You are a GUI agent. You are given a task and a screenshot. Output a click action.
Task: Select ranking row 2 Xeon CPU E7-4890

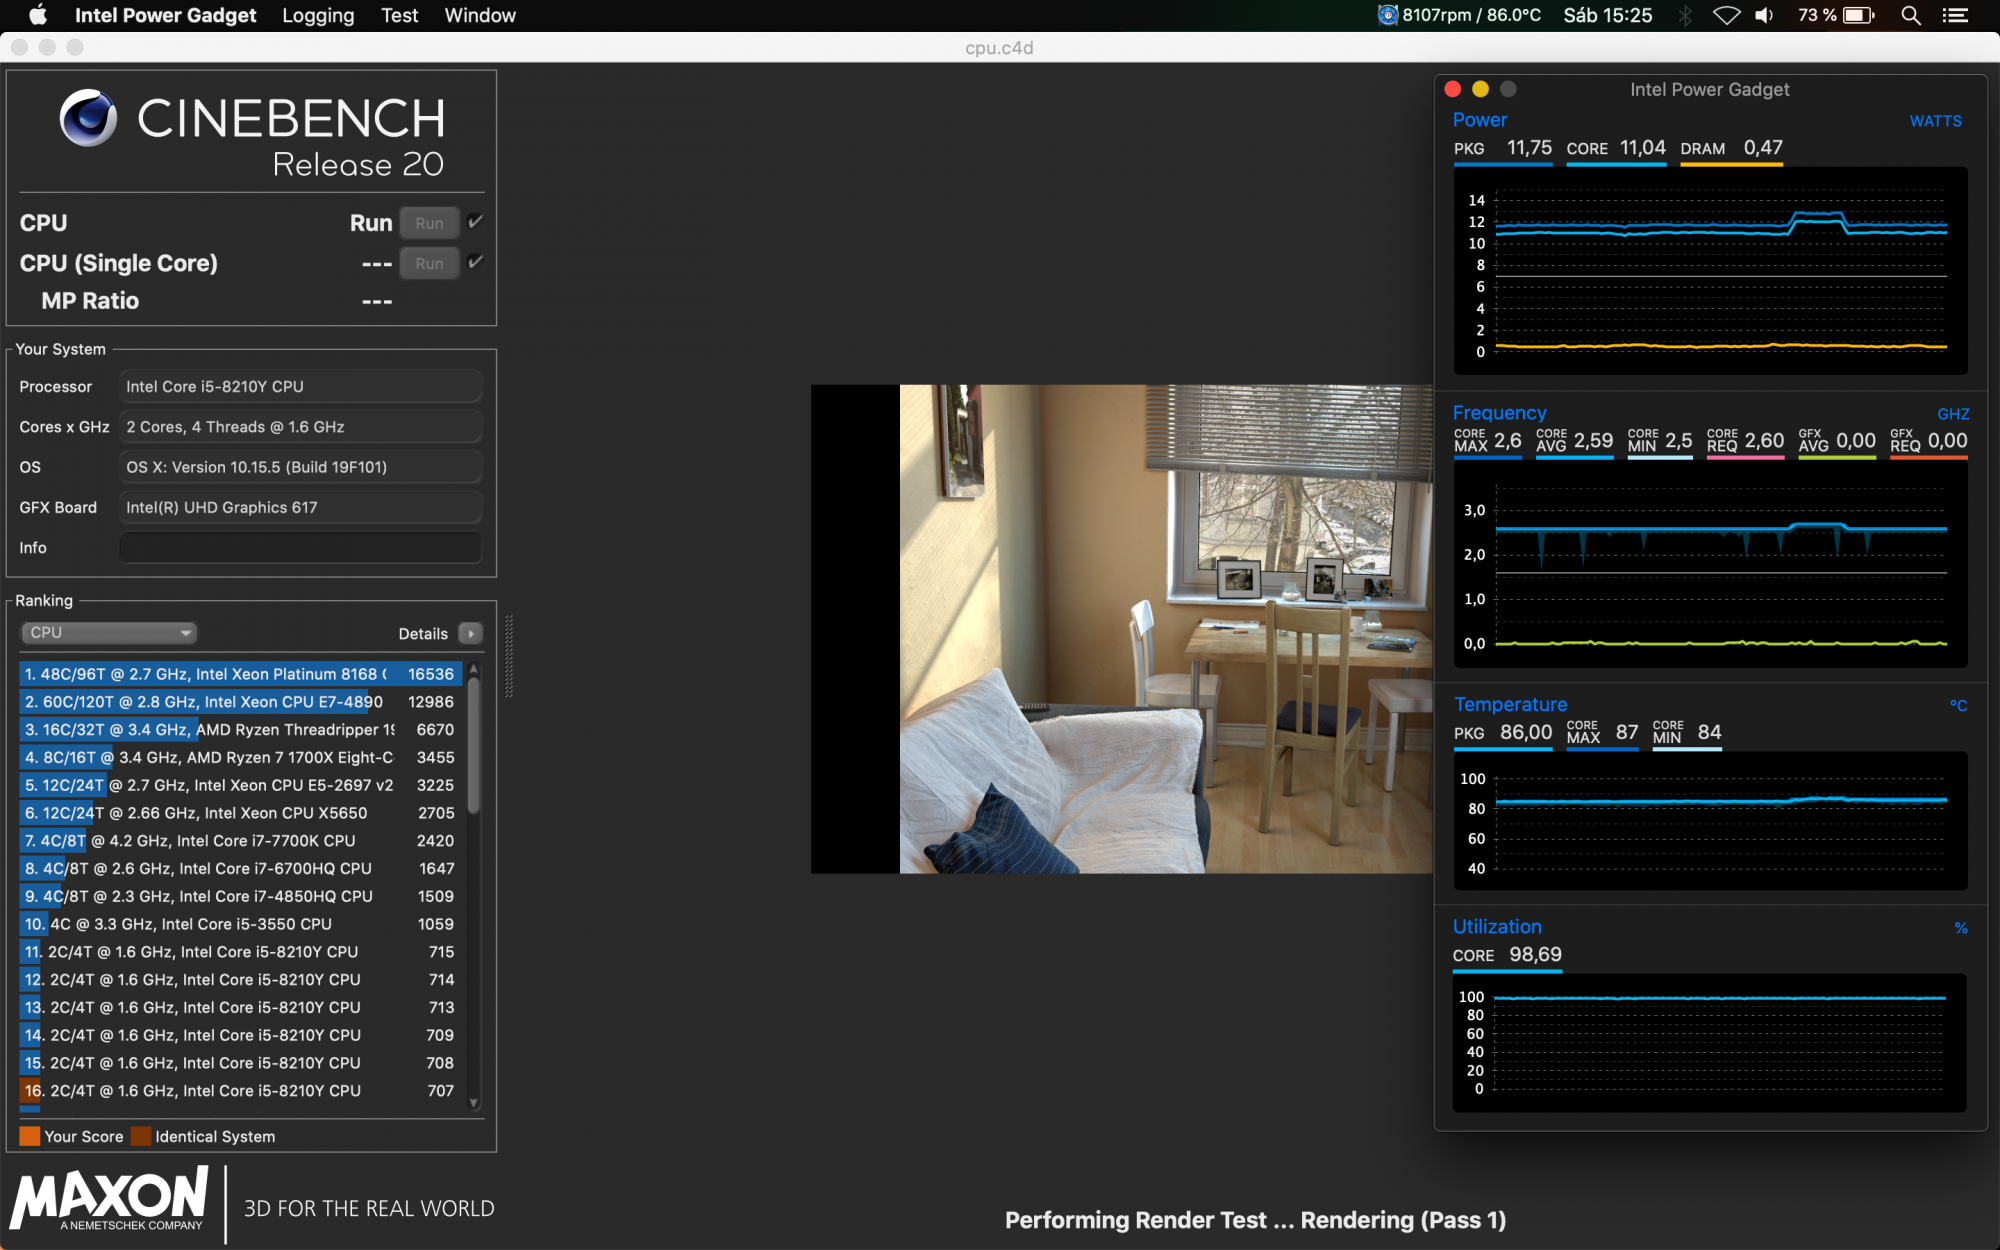pos(240,702)
